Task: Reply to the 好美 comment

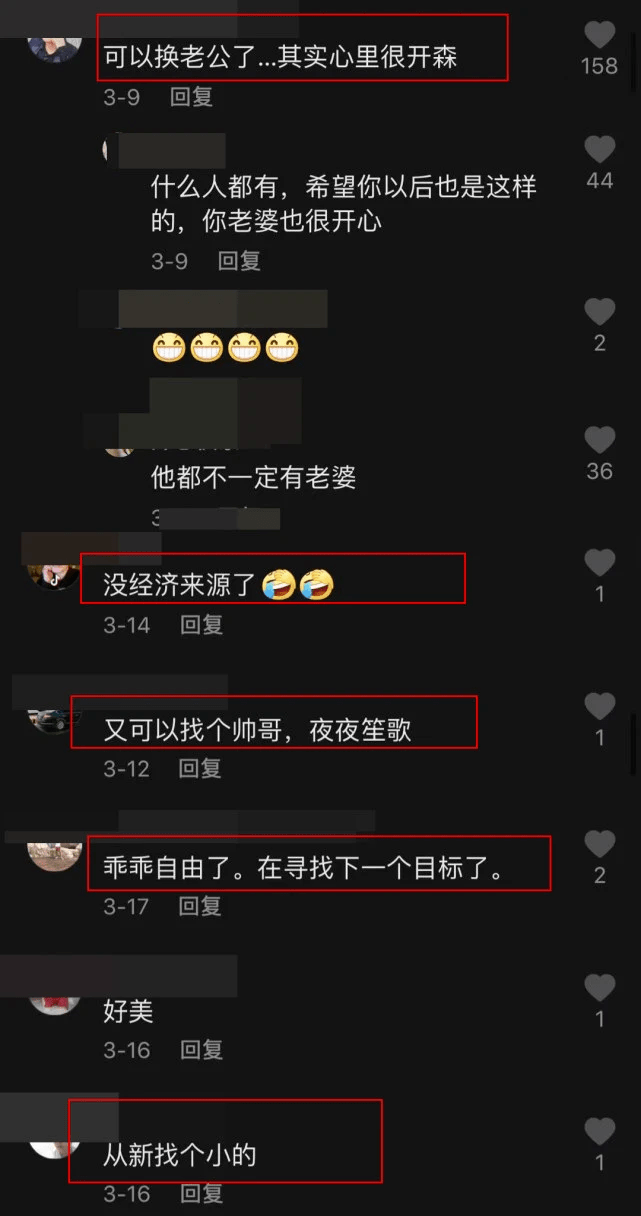Action: 201,1050
